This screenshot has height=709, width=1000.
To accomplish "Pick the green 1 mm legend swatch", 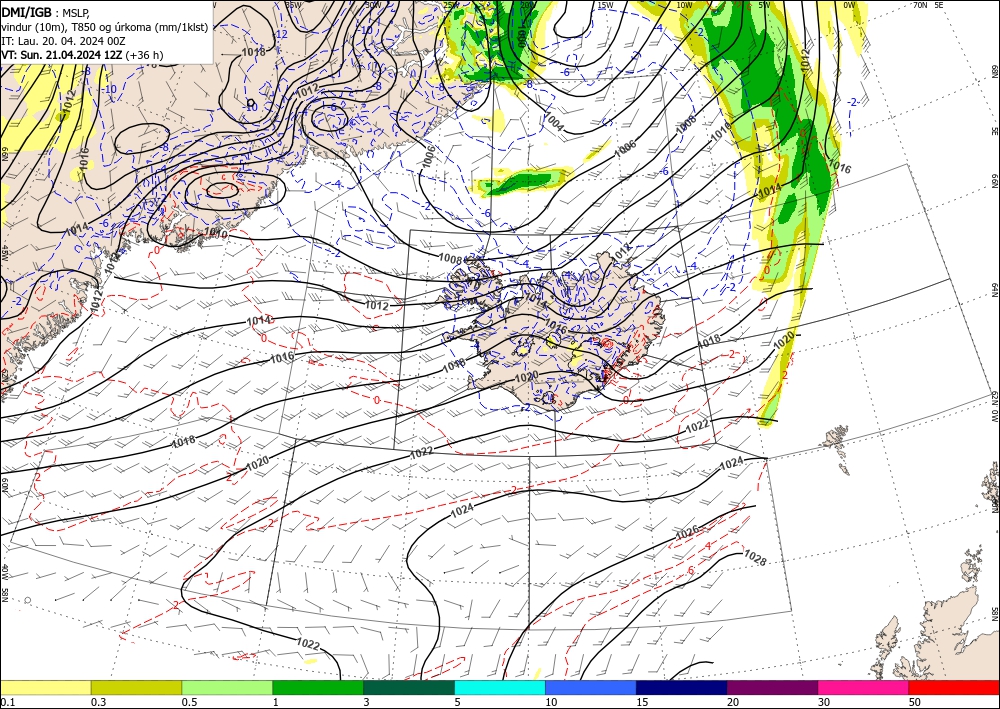I will point(318,687).
